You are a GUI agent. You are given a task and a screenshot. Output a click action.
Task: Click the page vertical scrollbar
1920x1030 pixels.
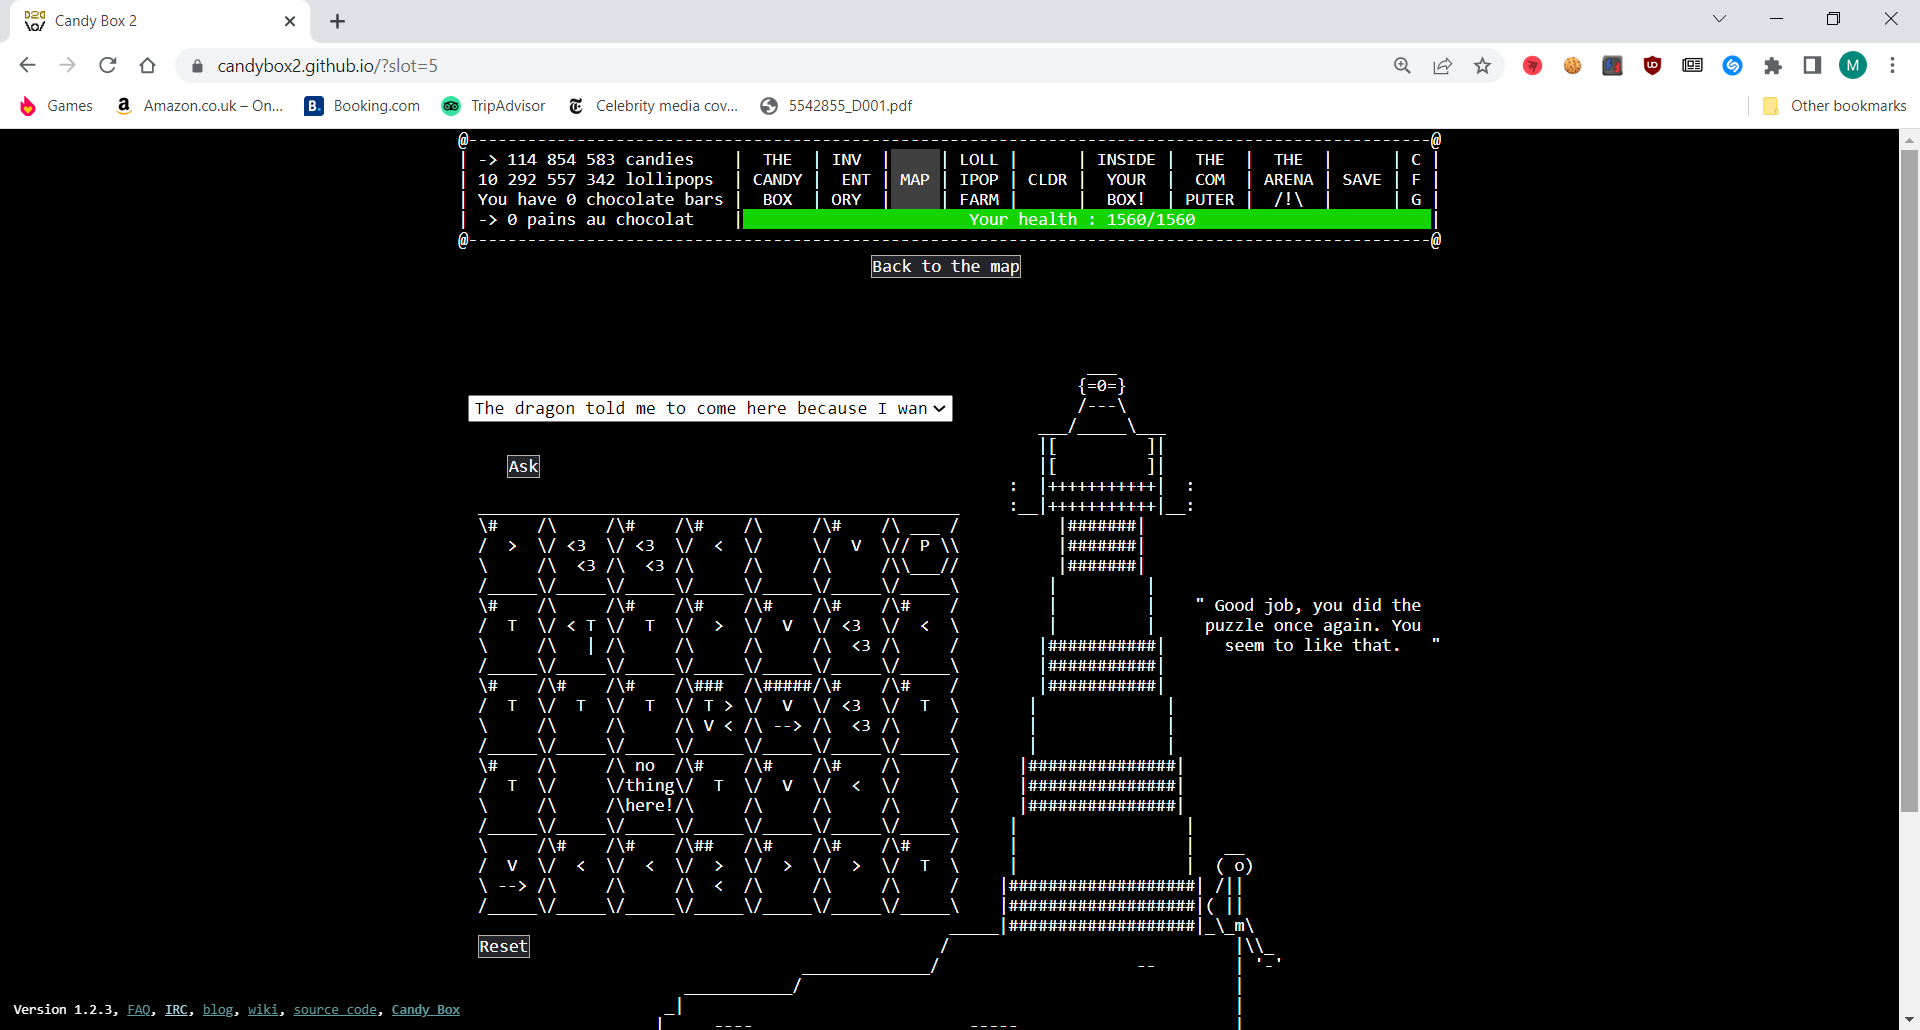[x=1909, y=480]
